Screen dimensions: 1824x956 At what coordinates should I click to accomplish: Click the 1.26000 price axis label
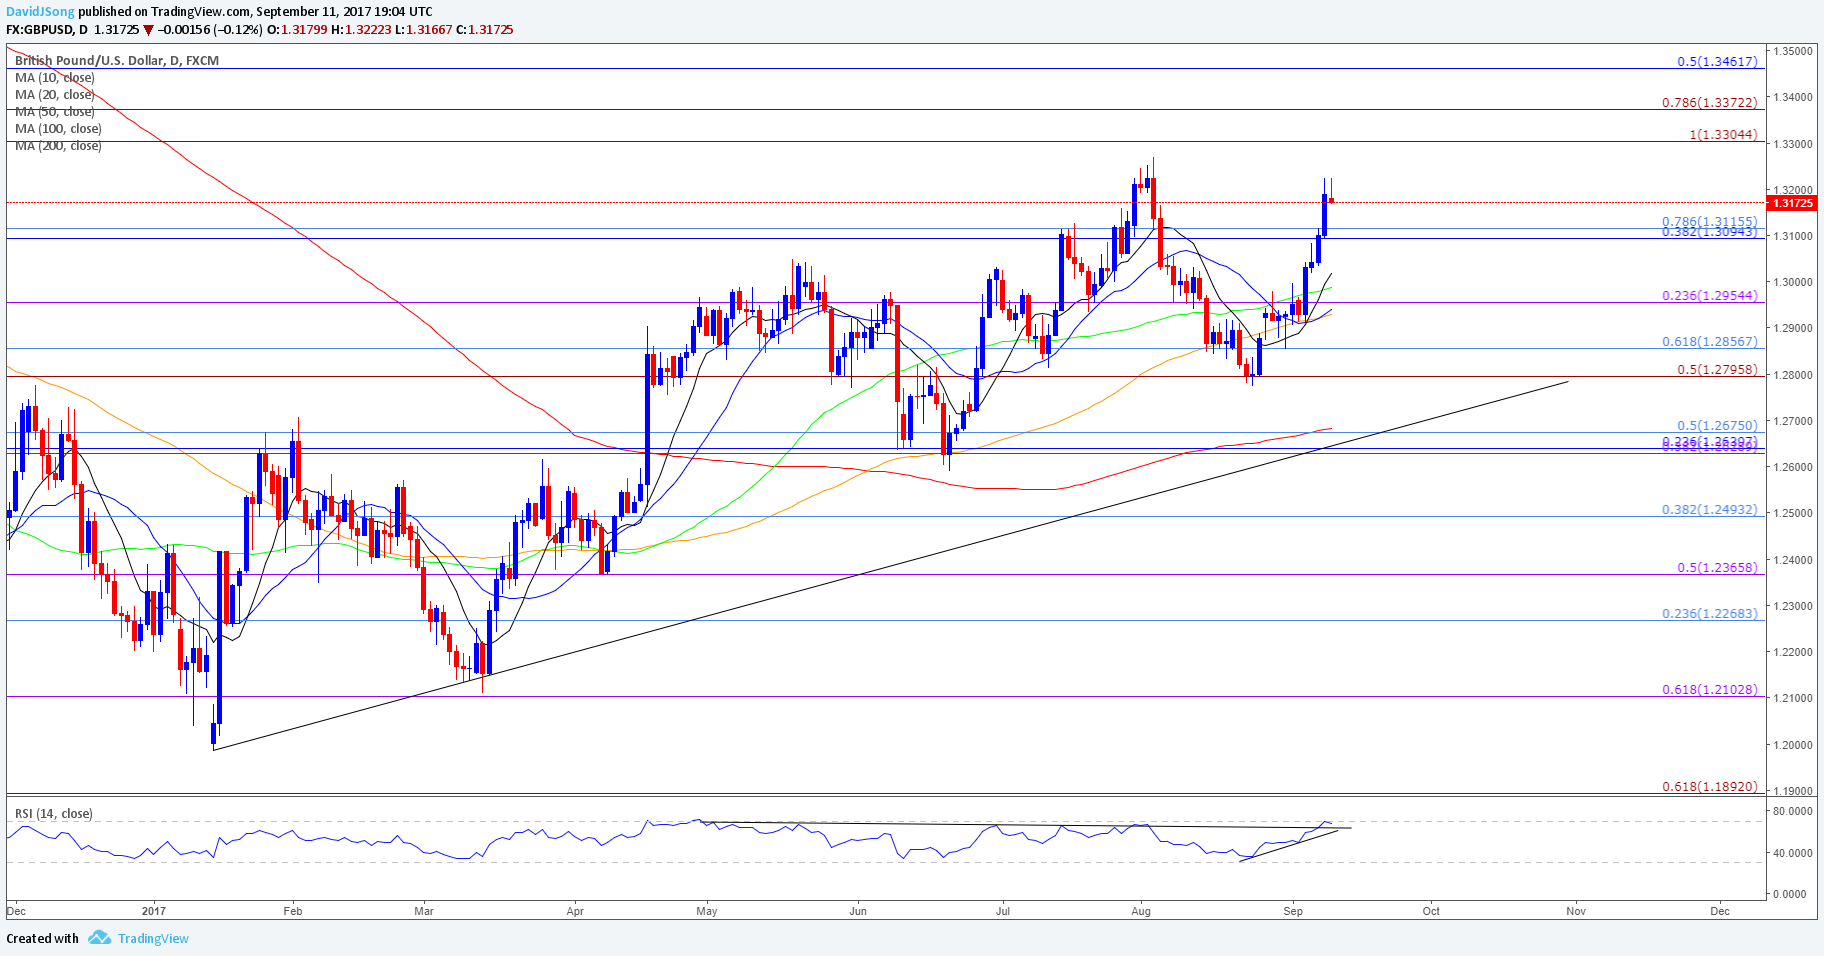1793,467
